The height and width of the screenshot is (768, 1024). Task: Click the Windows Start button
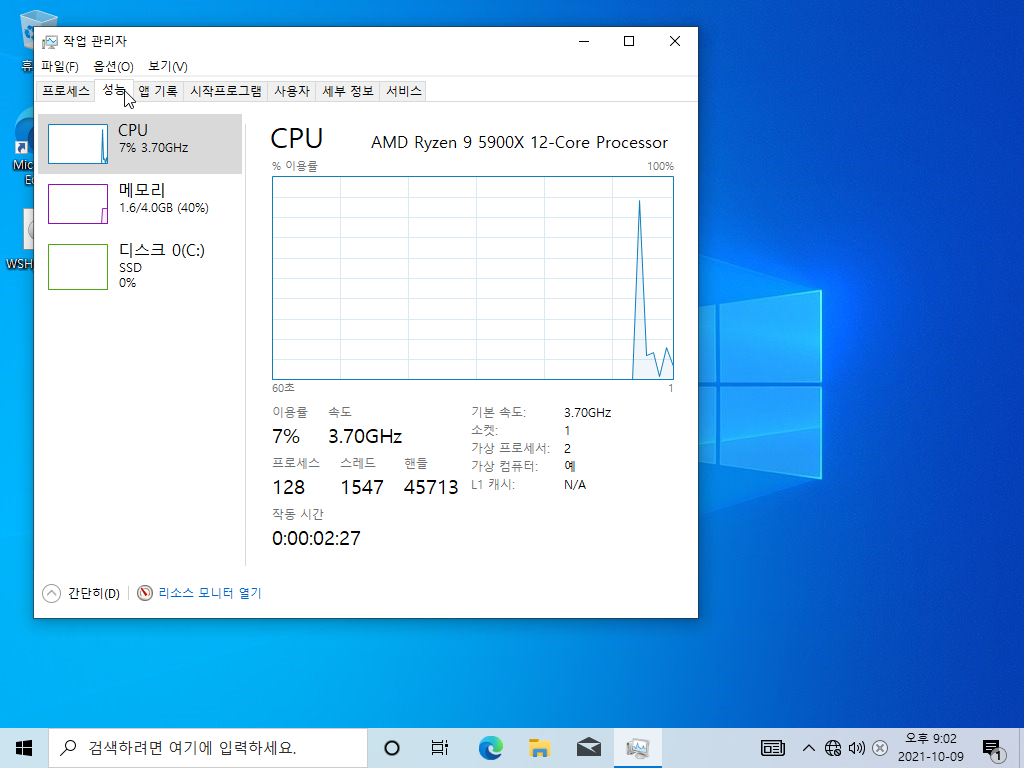pos(24,748)
